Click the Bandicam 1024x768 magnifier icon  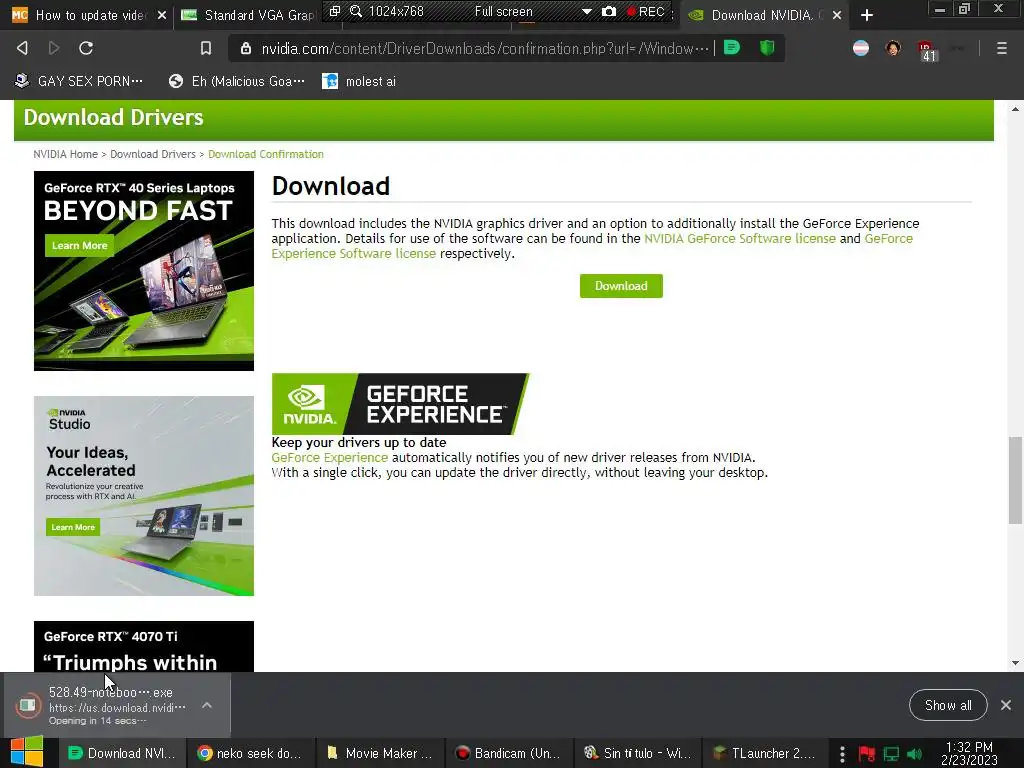point(356,11)
